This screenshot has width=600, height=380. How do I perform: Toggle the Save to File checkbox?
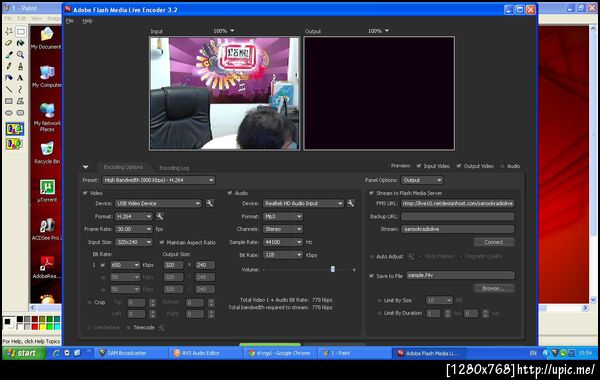click(371, 276)
